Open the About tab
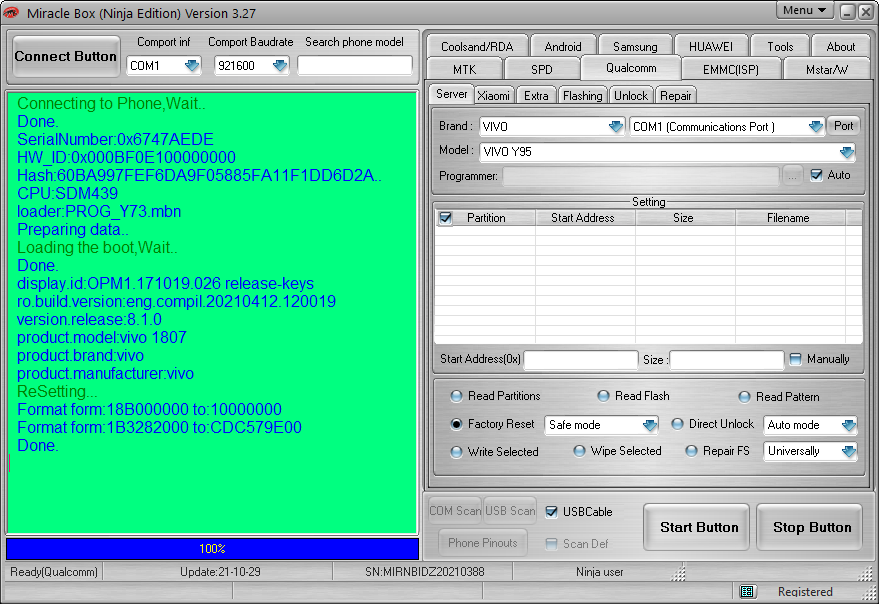 click(840, 47)
